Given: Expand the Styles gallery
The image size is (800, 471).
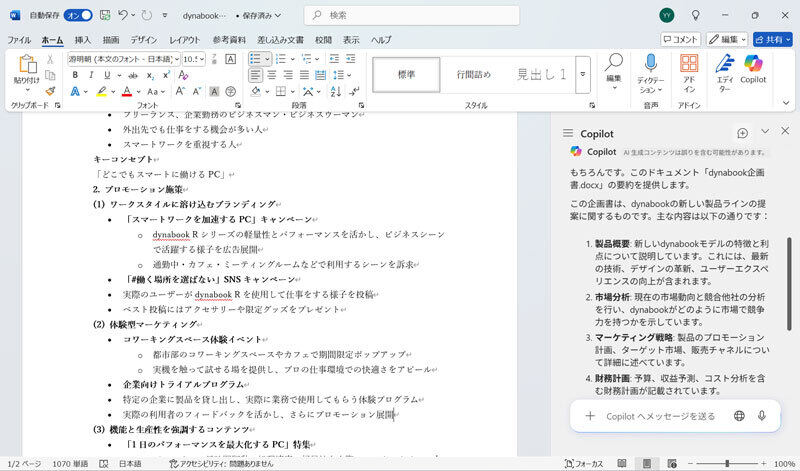Looking at the screenshot, I should pyautogui.click(x=583, y=75).
